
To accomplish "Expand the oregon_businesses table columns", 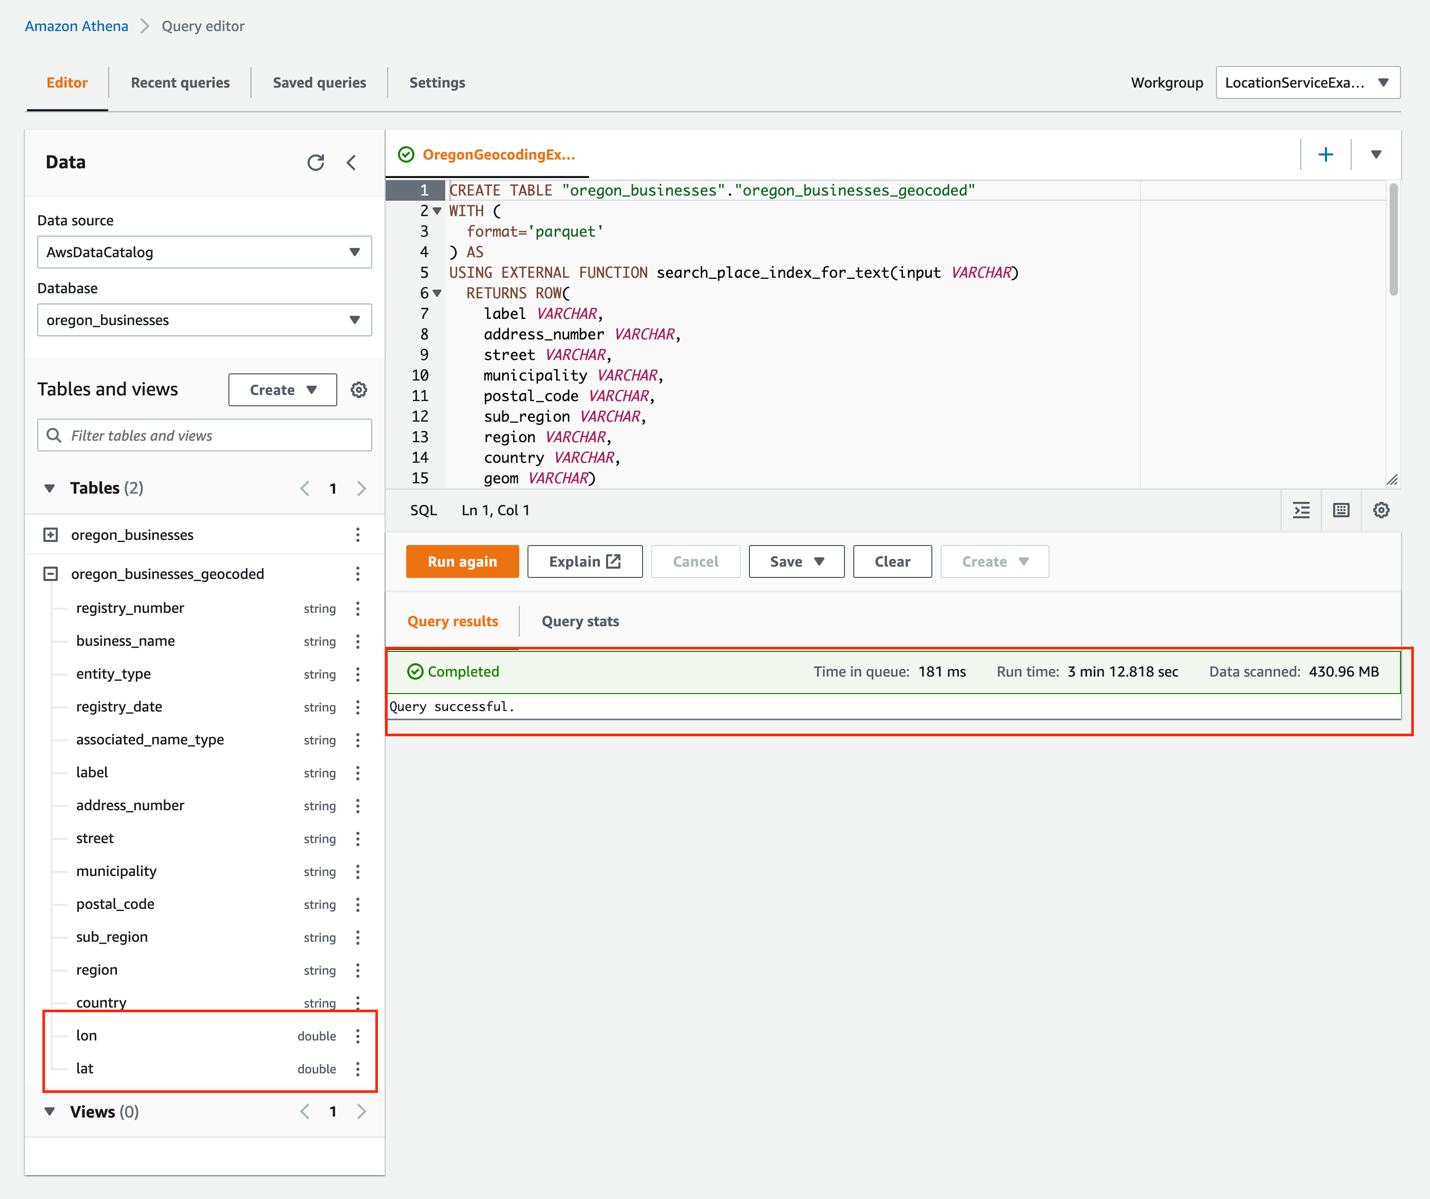I will 50,534.
